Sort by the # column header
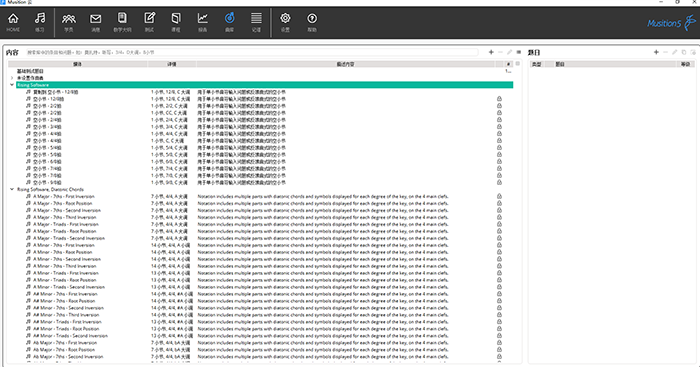700x367 pixels. click(x=508, y=64)
